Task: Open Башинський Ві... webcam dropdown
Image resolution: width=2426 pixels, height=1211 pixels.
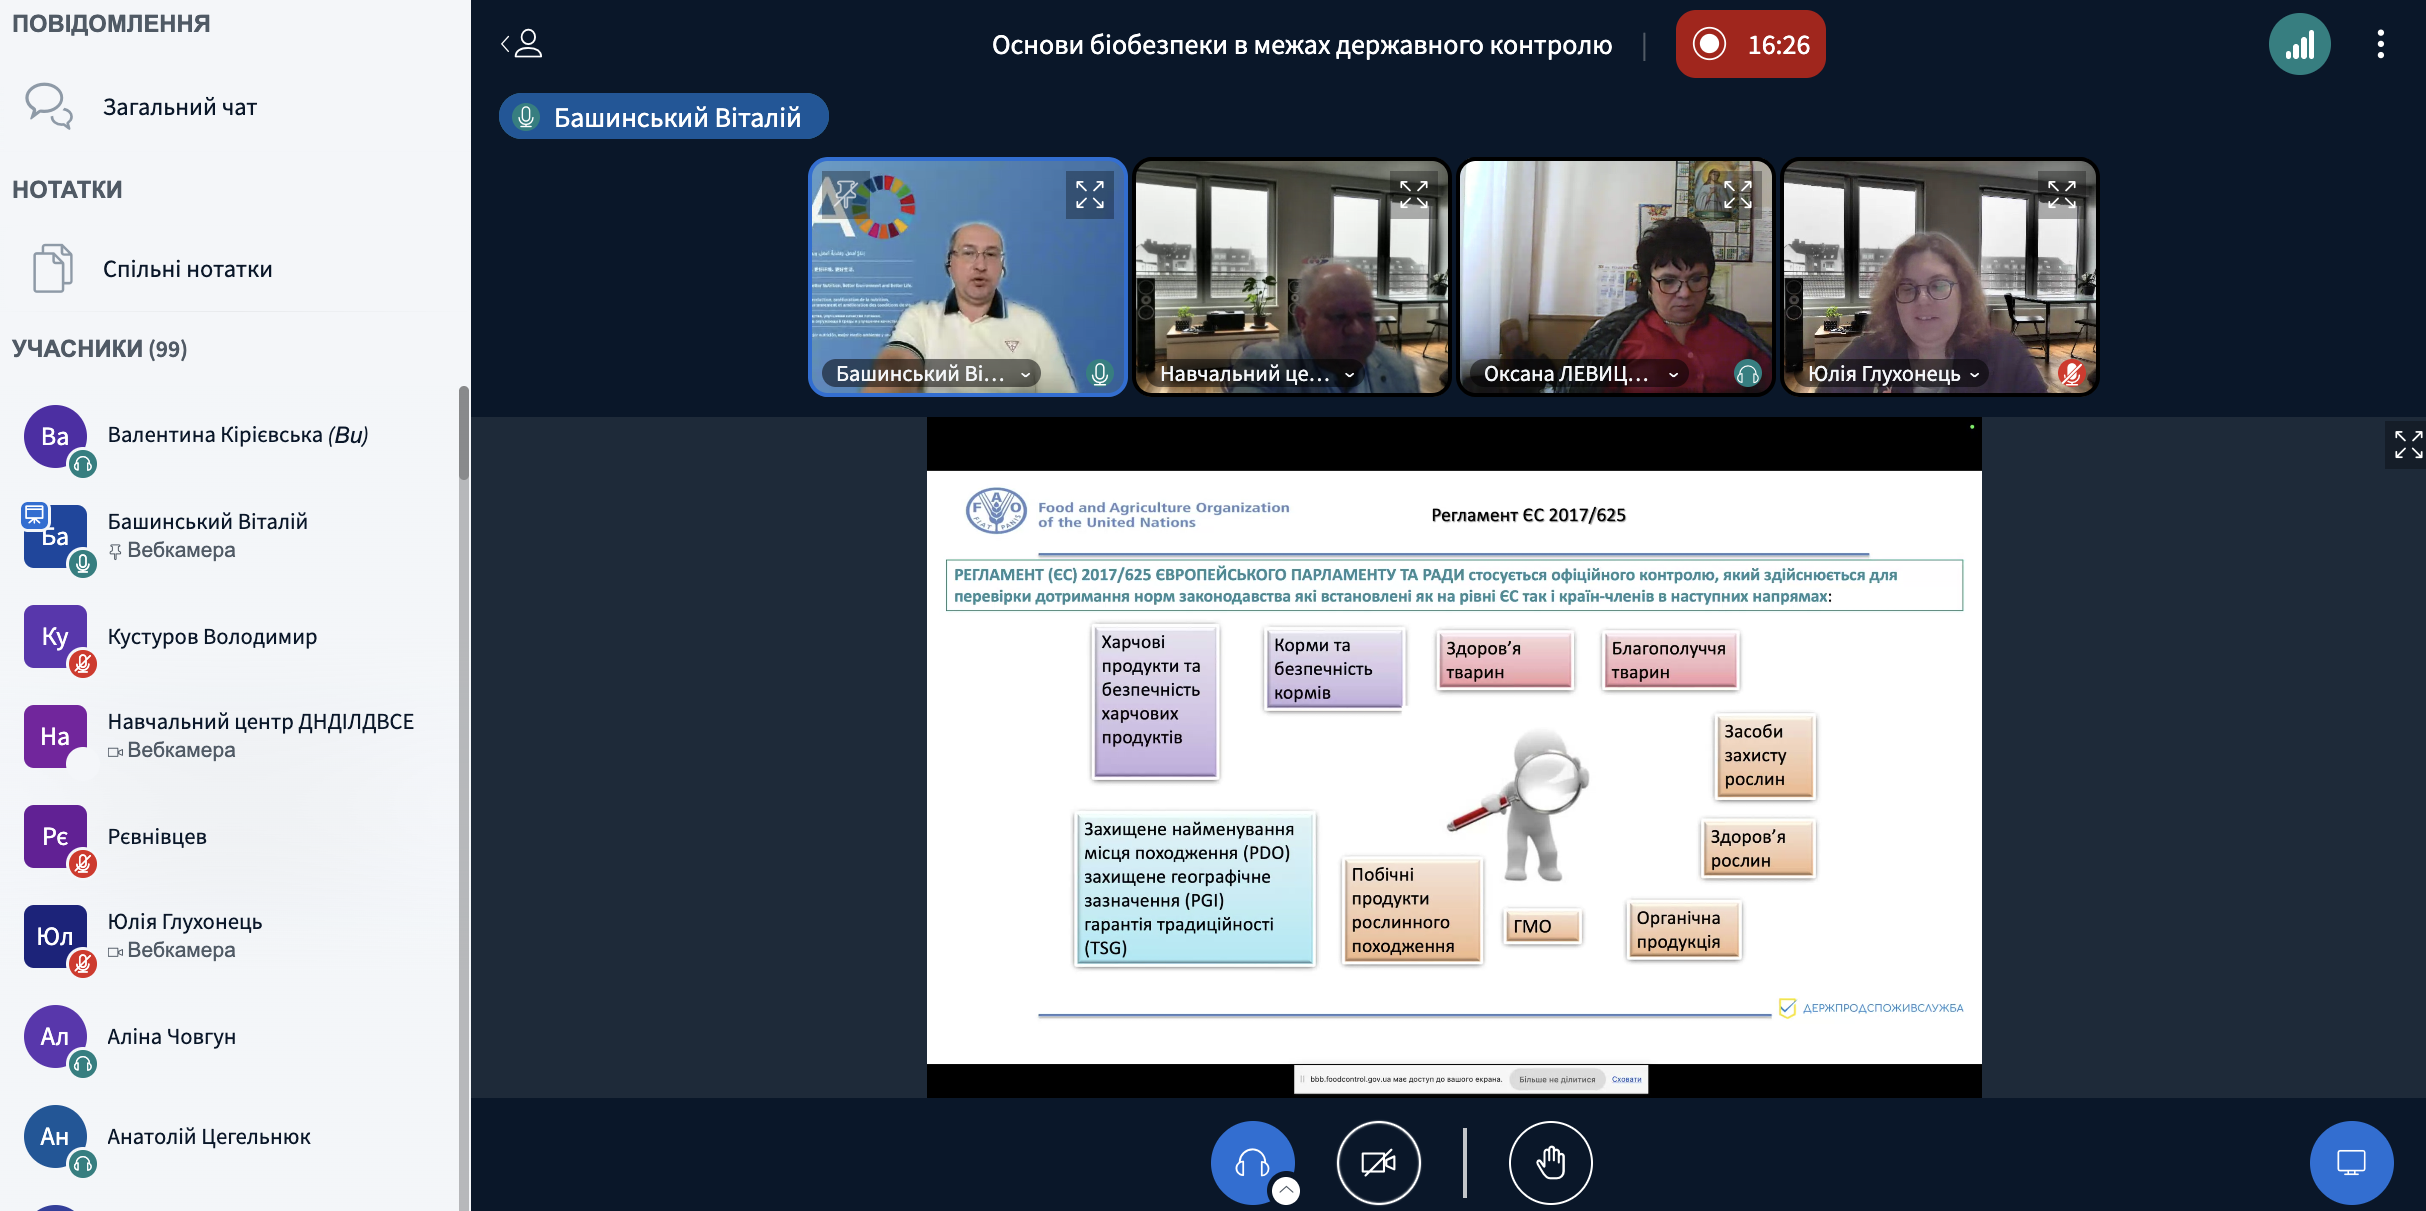Action: click(x=932, y=374)
